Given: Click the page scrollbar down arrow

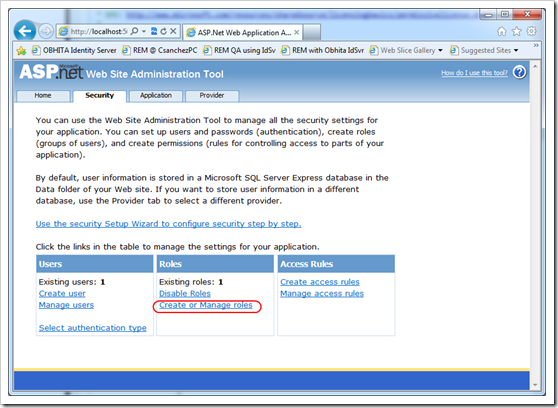Looking at the screenshot, I should (535, 385).
